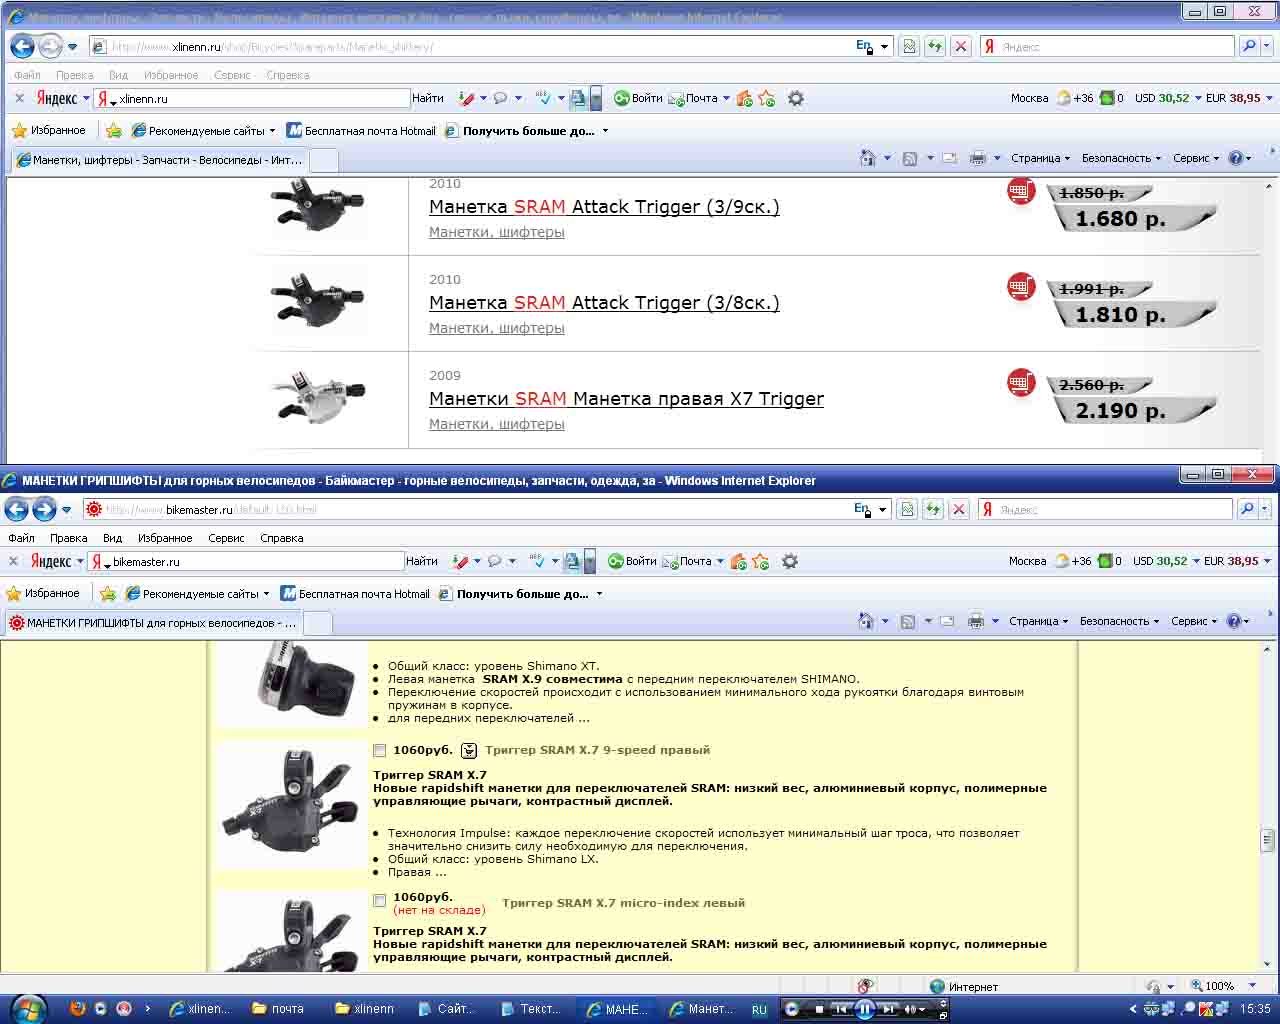Screen dimensions: 1280x1024
Task: Open address bar dropdown in xlinenn window
Action: pos(884,46)
